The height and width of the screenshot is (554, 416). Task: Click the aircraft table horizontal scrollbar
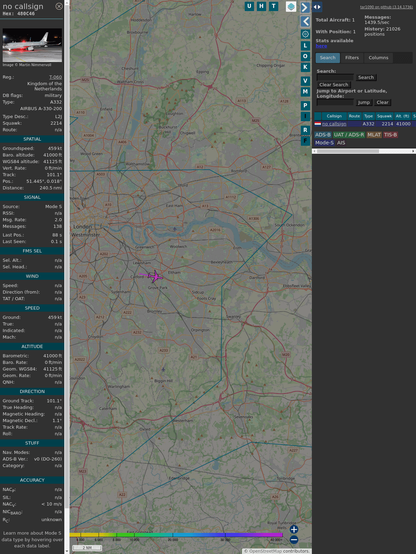[x=364, y=151]
